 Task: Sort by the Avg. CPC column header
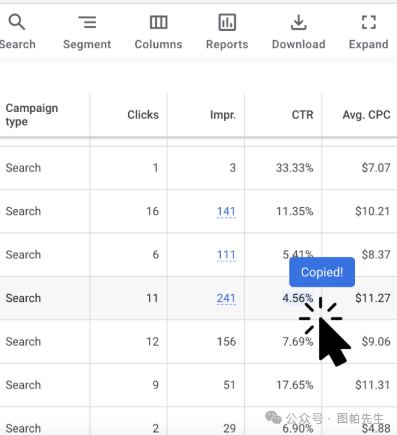(366, 115)
